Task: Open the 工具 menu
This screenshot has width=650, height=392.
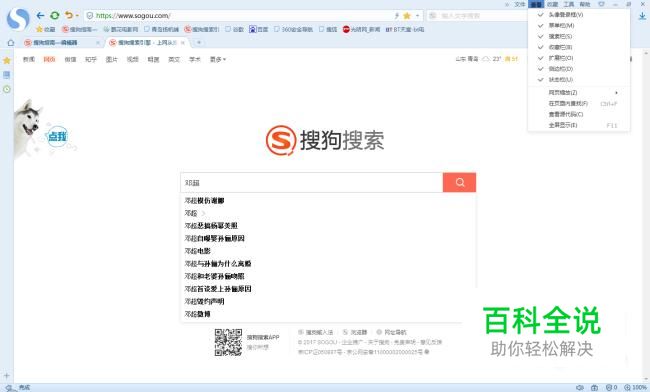Action: [x=569, y=4]
